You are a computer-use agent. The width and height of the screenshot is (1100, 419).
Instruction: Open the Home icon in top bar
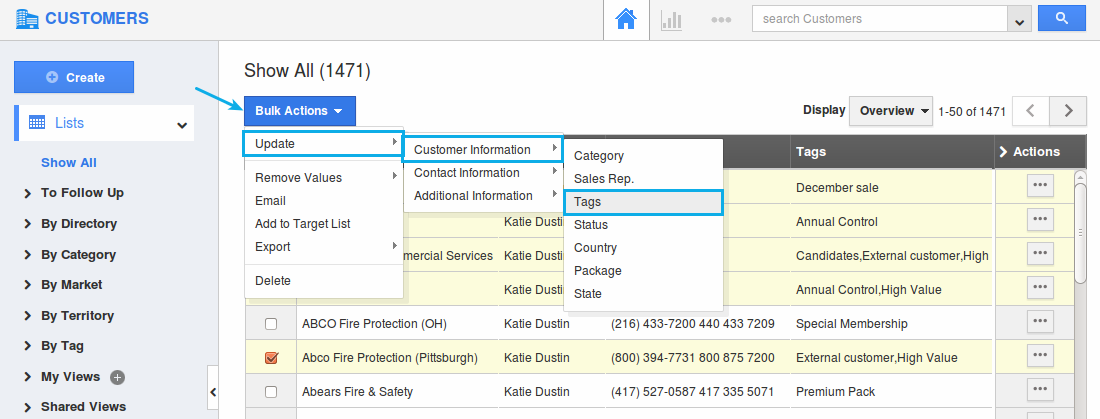coord(626,19)
